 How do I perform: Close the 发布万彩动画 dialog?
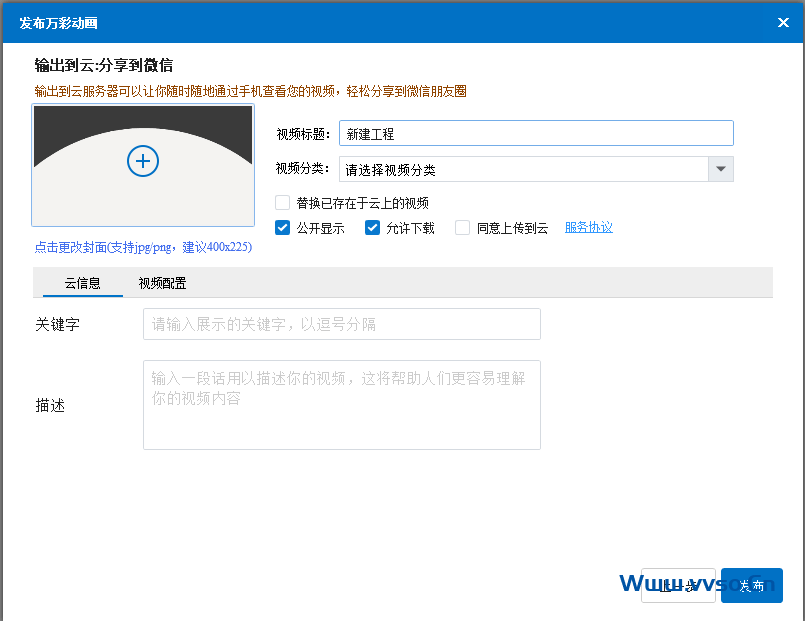tap(783, 22)
